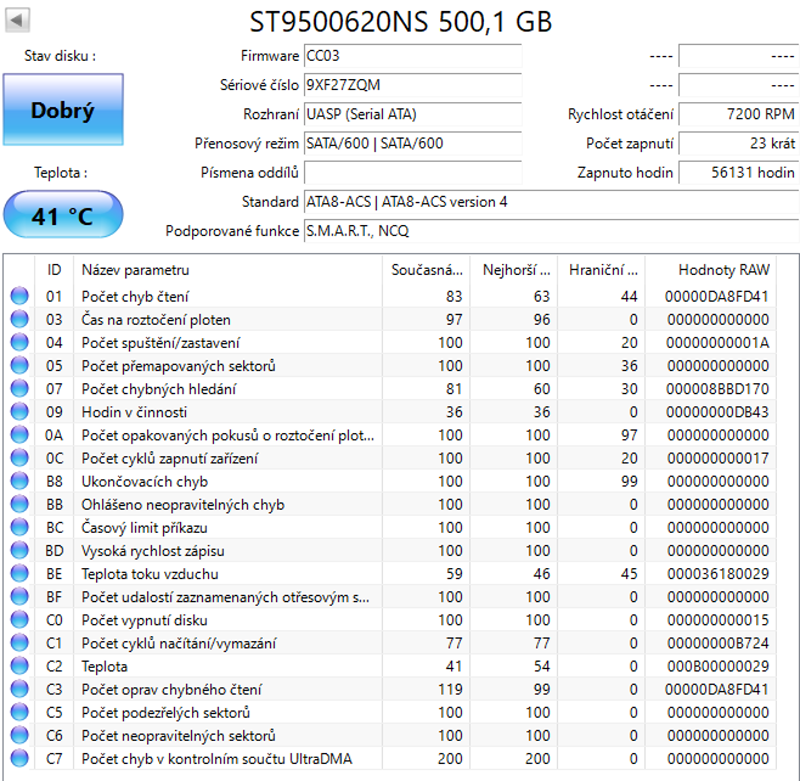Click the previous disk arrow button
This screenshot has width=800, height=781.
point(18,21)
